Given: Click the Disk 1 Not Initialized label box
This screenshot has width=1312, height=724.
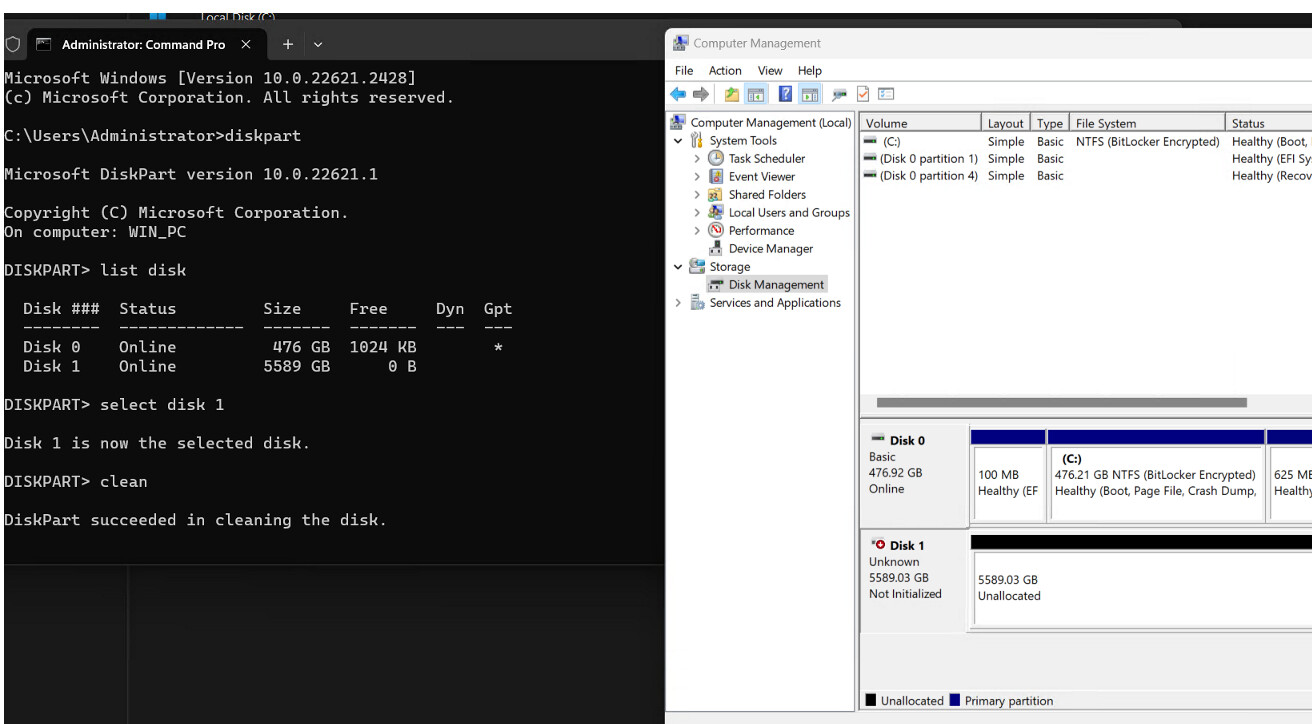Looking at the screenshot, I should tap(914, 582).
